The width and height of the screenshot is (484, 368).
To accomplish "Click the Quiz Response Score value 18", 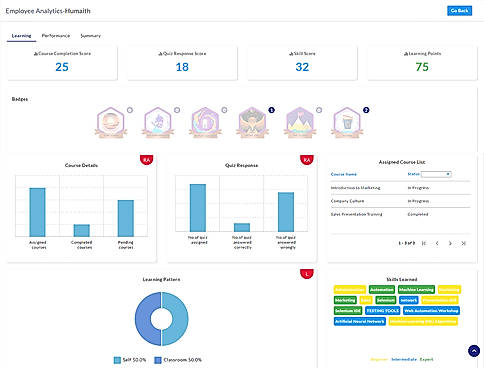I will [x=182, y=67].
